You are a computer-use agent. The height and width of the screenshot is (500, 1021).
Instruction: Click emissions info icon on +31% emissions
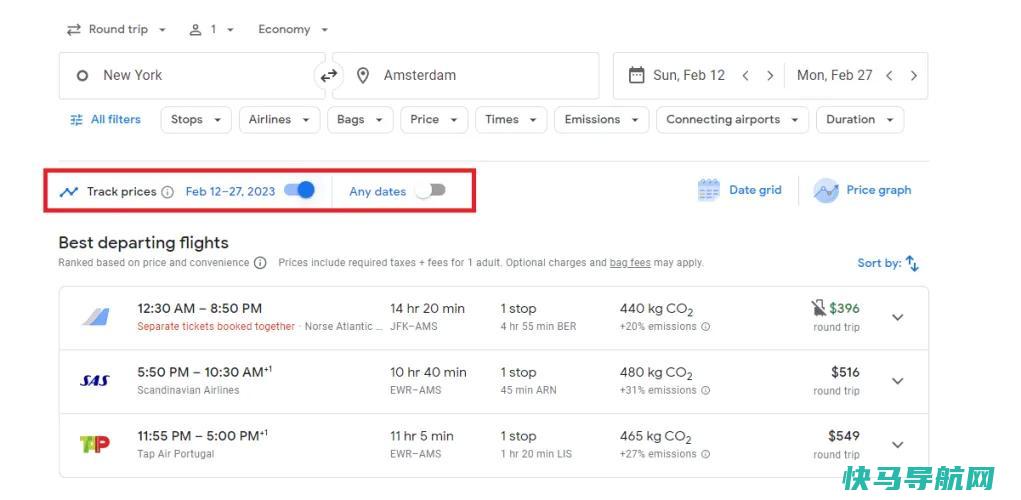point(706,391)
